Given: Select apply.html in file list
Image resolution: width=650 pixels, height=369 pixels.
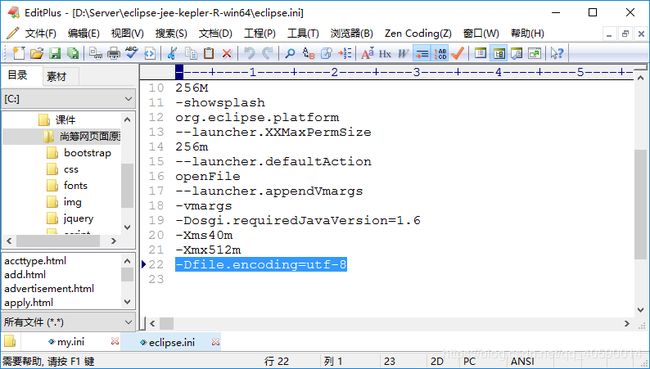Looking at the screenshot, I should pyautogui.click(x=29, y=302).
